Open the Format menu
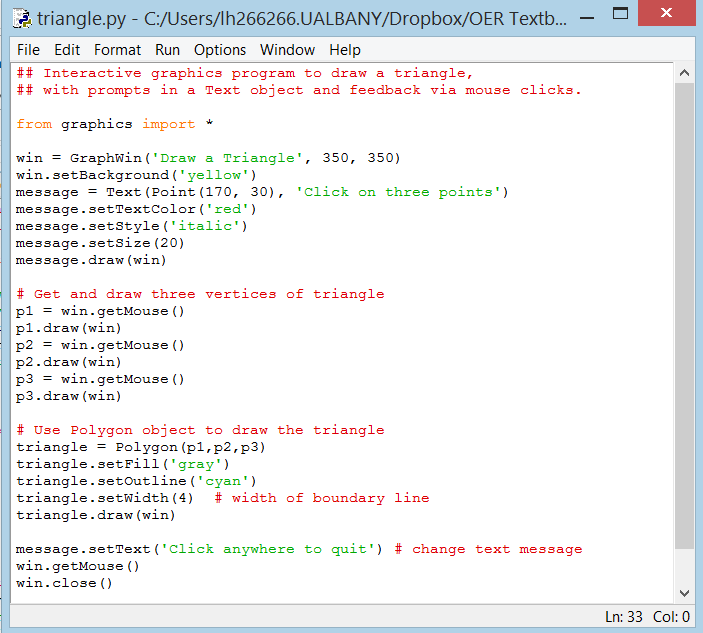This screenshot has width=703, height=633. (x=117, y=50)
